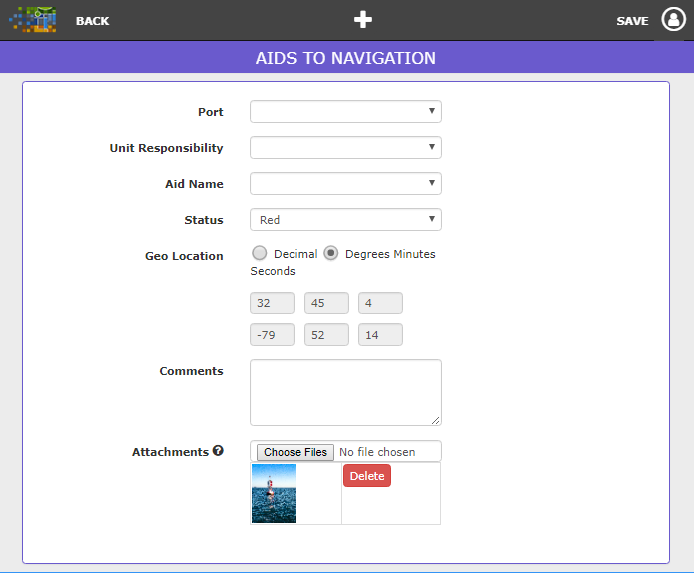694x573 pixels.
Task: Click latitude degrees field with 32
Action: [272, 303]
